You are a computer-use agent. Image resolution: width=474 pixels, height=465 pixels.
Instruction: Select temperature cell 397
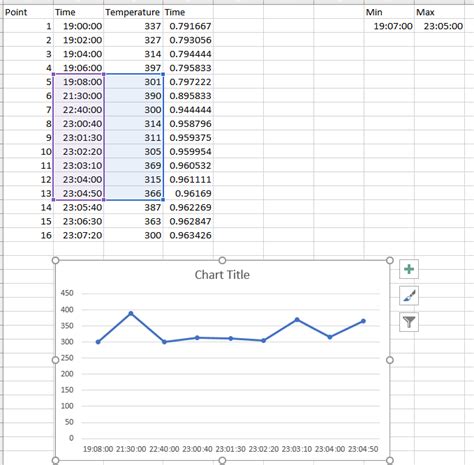tap(133, 68)
